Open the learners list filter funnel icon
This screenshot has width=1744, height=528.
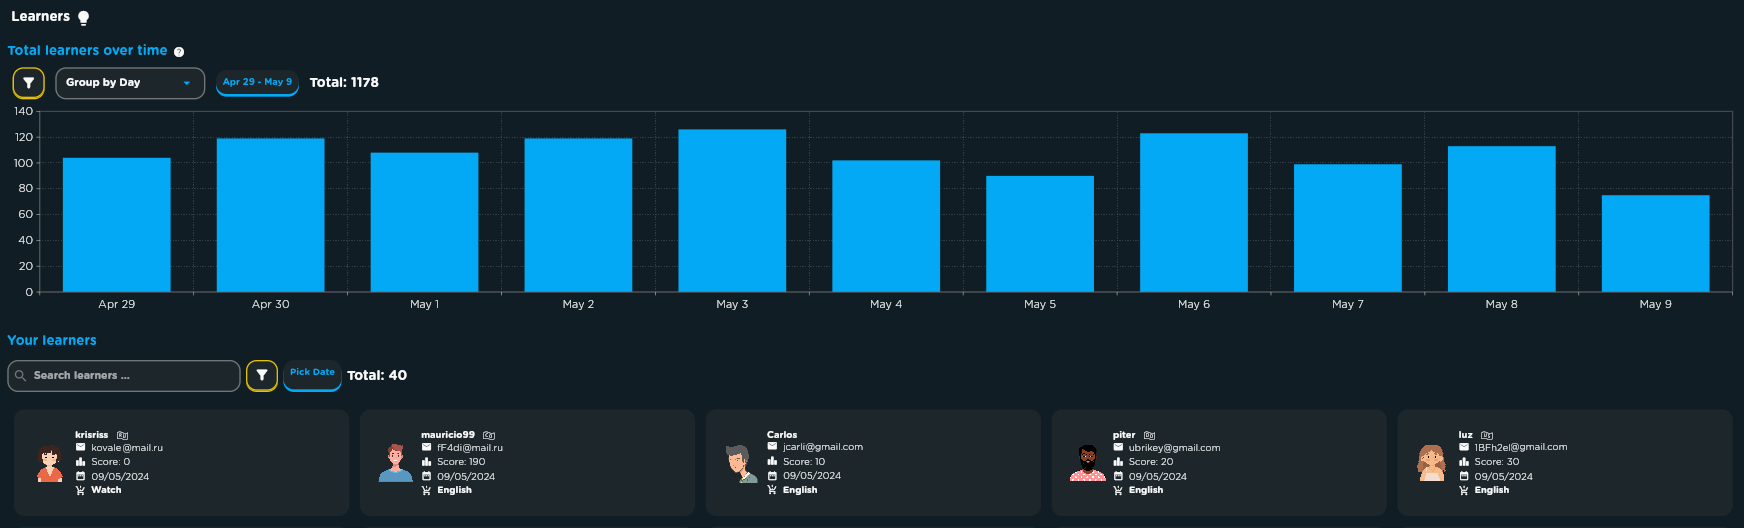[262, 376]
